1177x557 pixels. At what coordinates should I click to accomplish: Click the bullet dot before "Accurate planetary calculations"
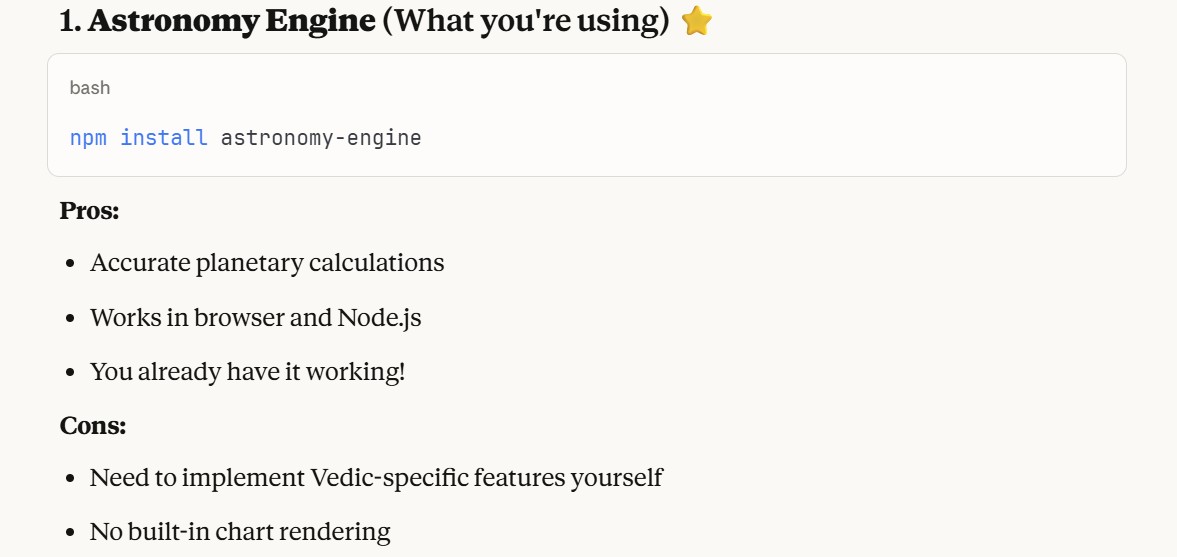70,264
